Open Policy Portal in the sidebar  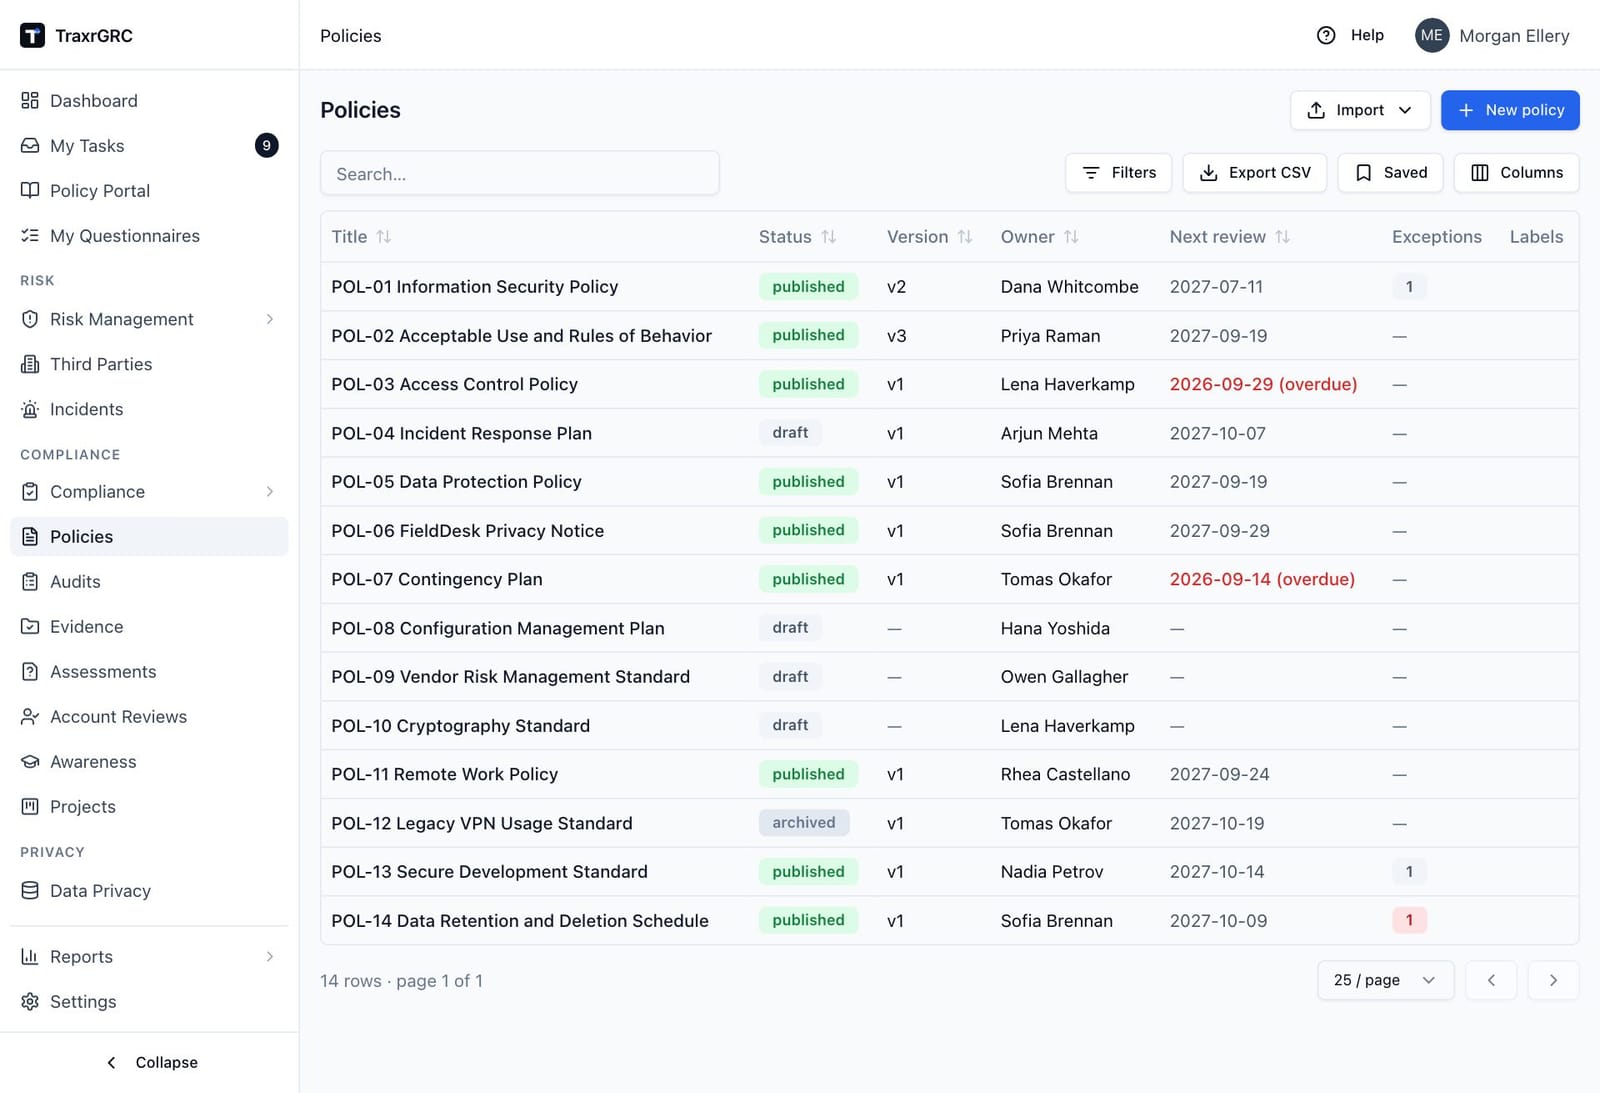coord(149,190)
